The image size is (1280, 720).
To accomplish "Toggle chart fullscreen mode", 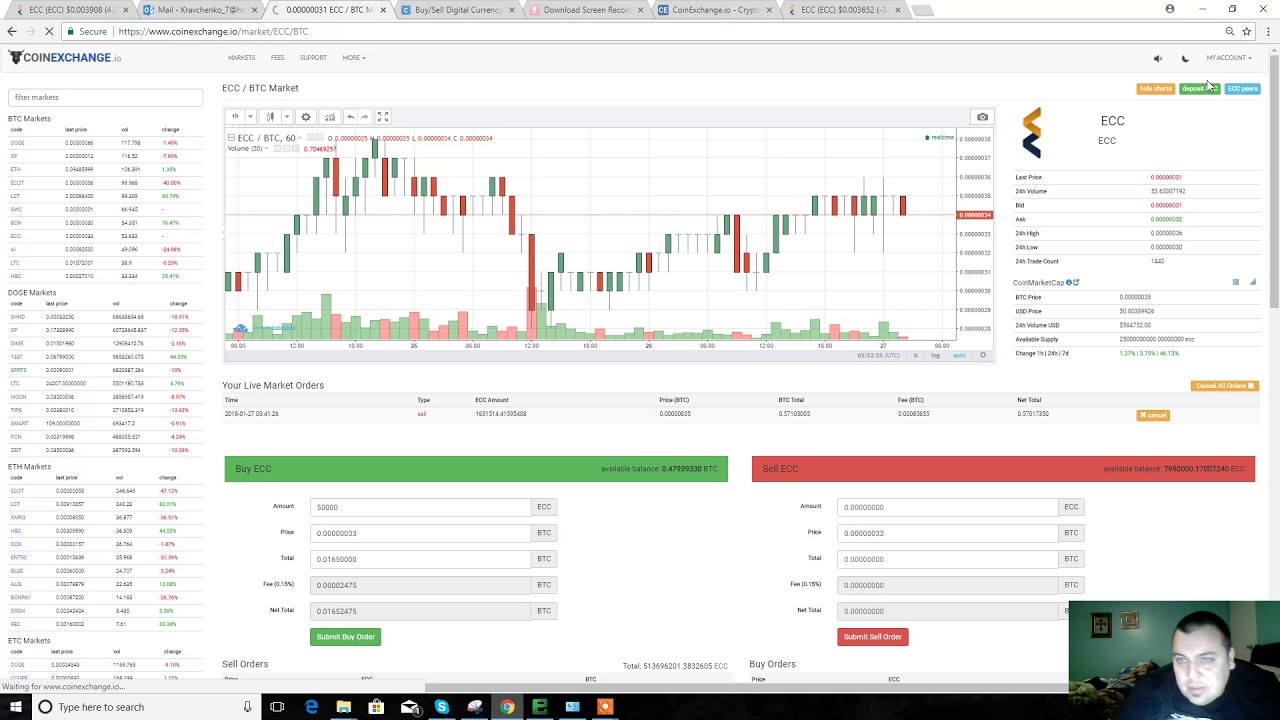I will (382, 117).
